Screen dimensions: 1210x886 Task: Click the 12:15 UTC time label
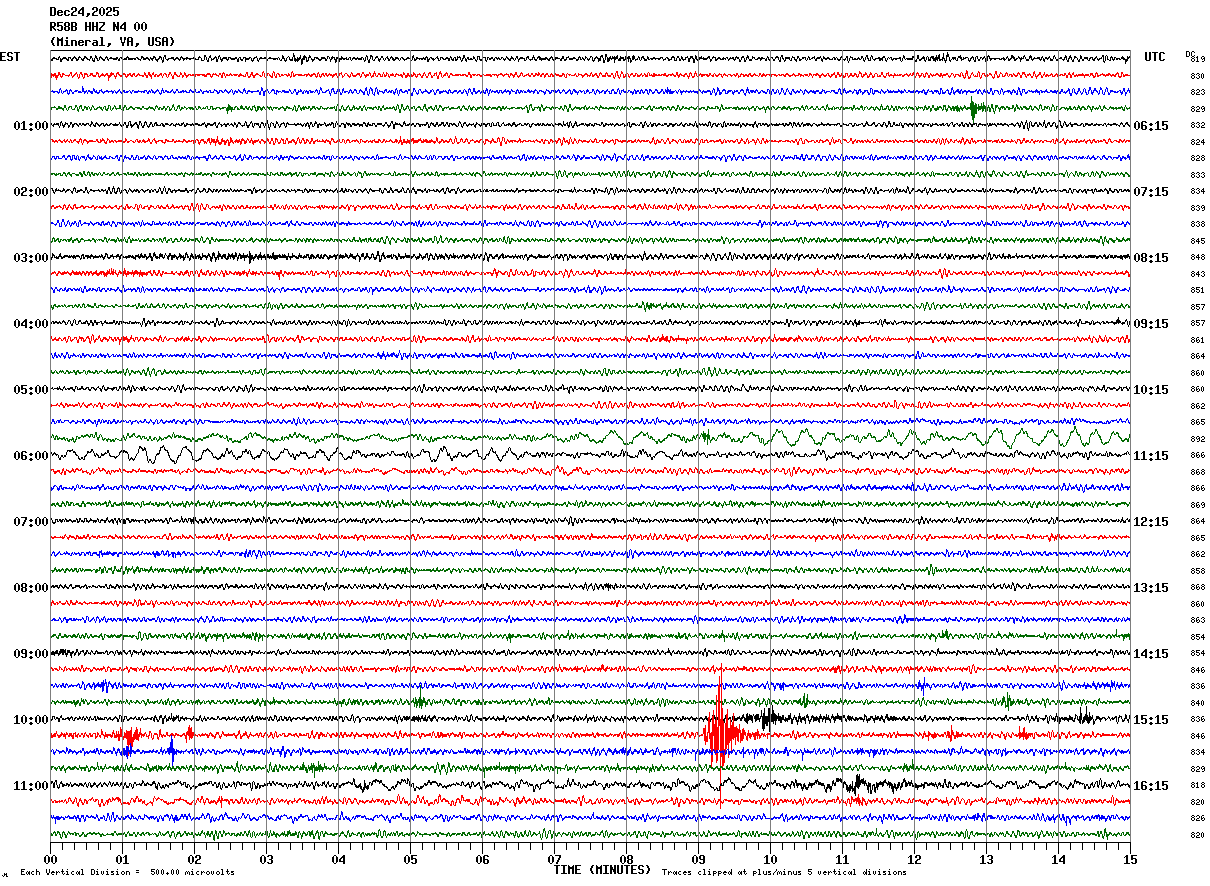[x=1150, y=522]
